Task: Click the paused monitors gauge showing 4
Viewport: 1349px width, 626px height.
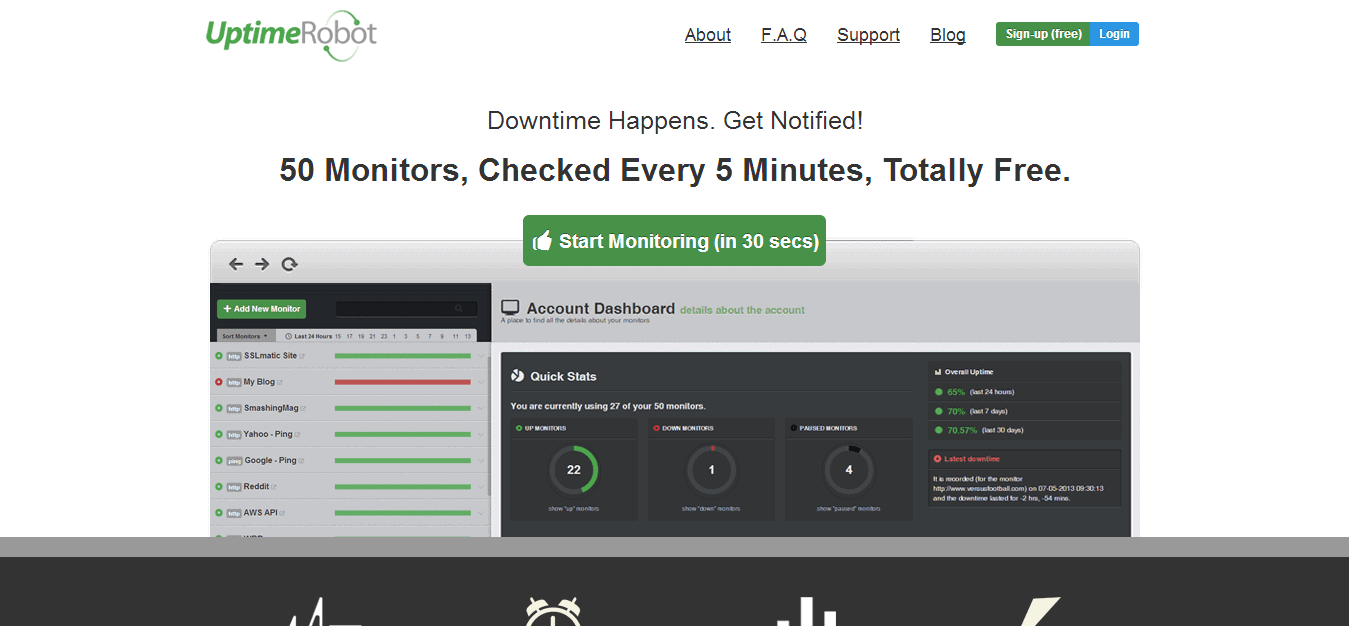Action: (849, 469)
